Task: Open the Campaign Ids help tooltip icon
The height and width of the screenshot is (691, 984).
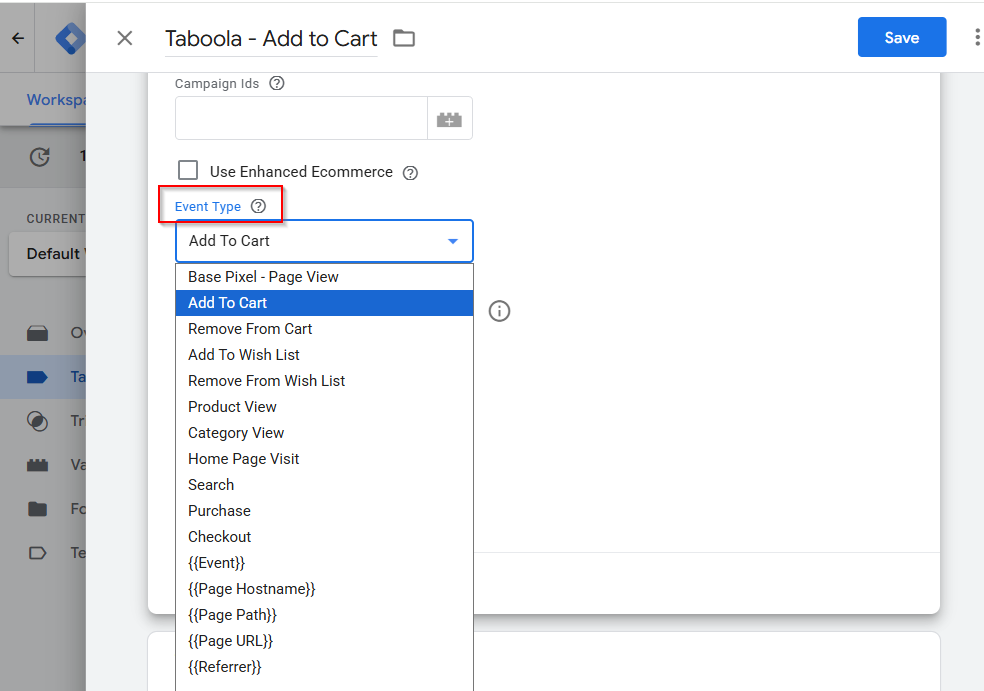Action: [x=276, y=83]
